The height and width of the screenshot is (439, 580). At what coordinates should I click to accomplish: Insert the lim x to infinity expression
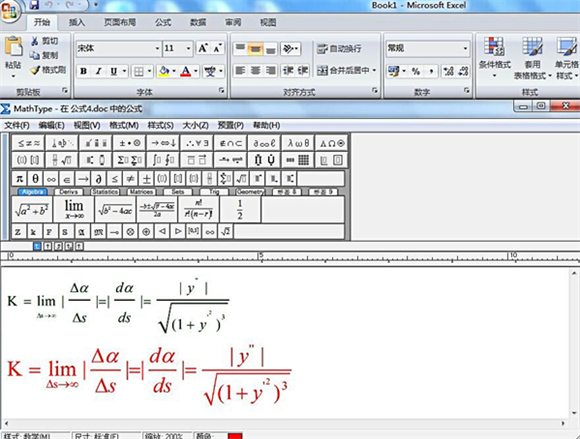tap(74, 210)
